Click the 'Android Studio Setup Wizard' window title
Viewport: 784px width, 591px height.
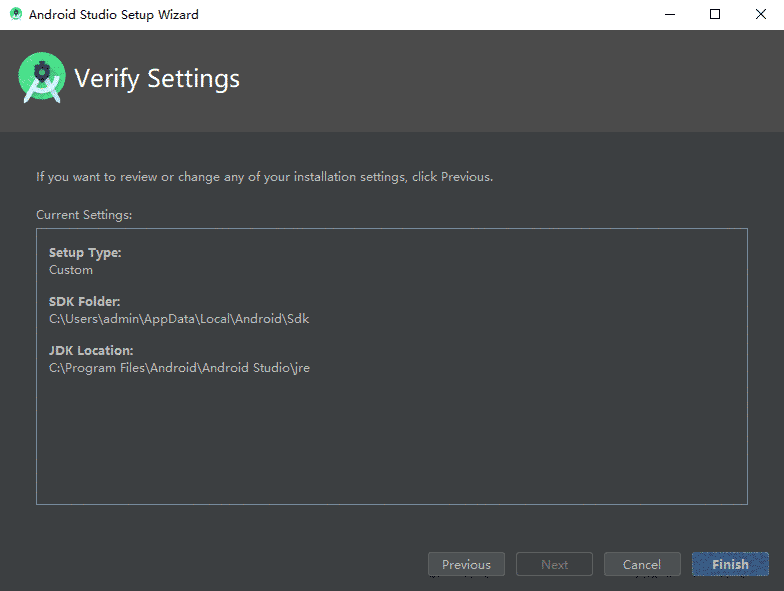(114, 14)
